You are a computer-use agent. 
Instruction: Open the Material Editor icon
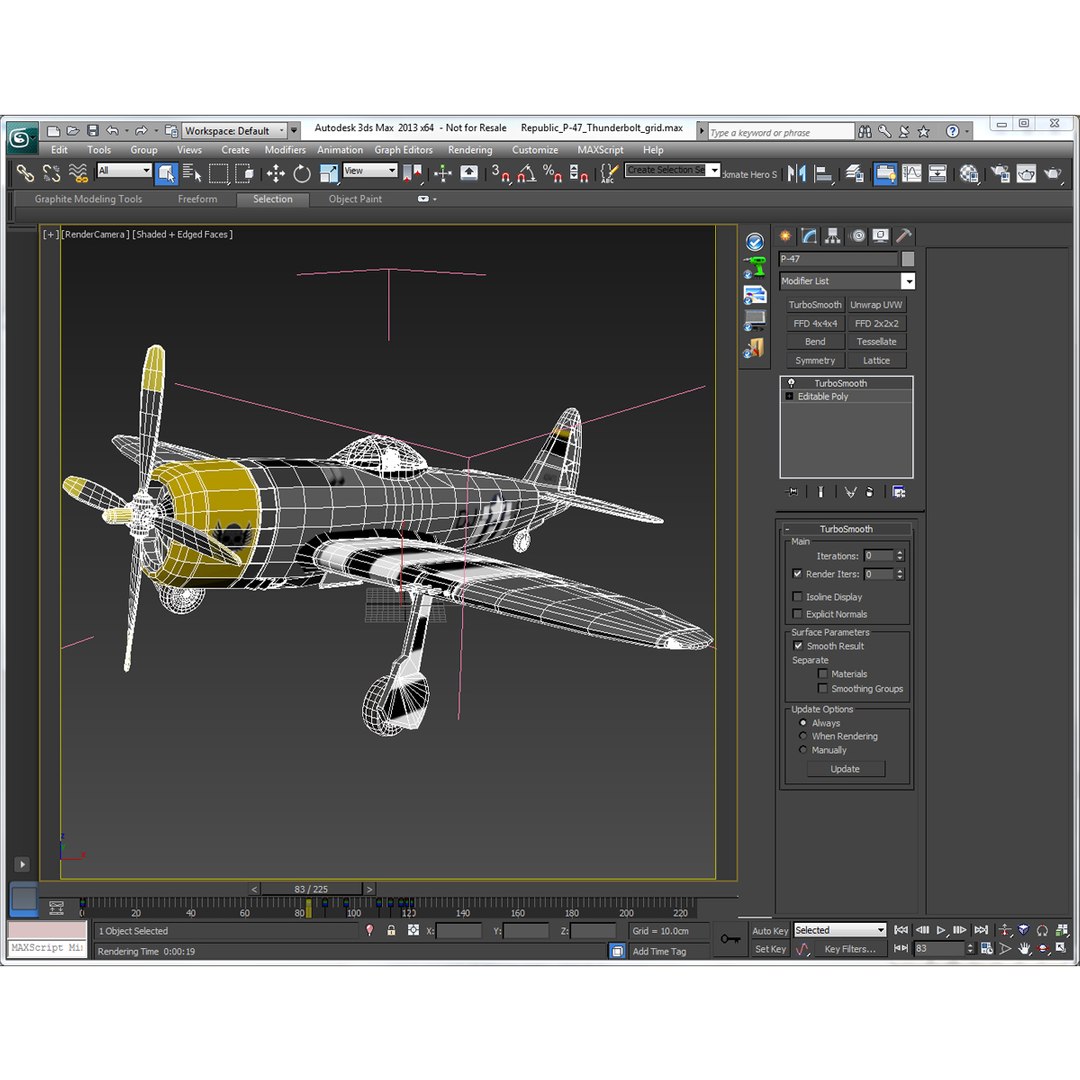pyautogui.click(x=968, y=174)
